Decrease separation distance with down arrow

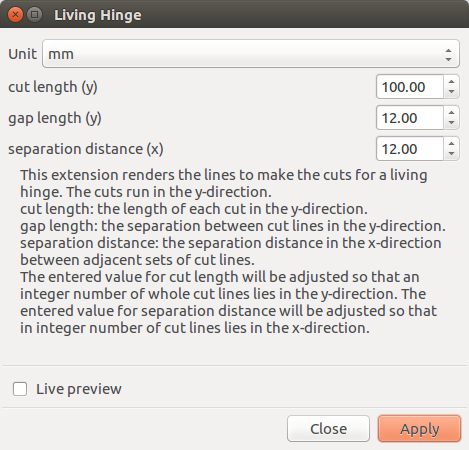(x=451, y=154)
